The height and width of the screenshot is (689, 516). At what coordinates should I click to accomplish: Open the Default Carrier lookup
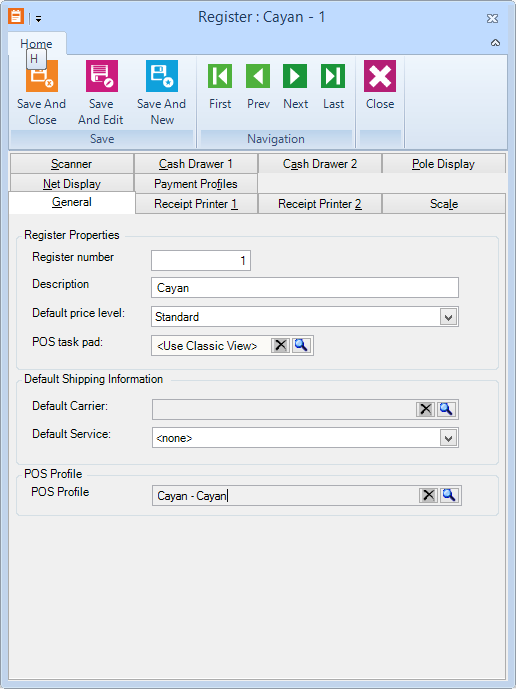pyautogui.click(x=446, y=409)
